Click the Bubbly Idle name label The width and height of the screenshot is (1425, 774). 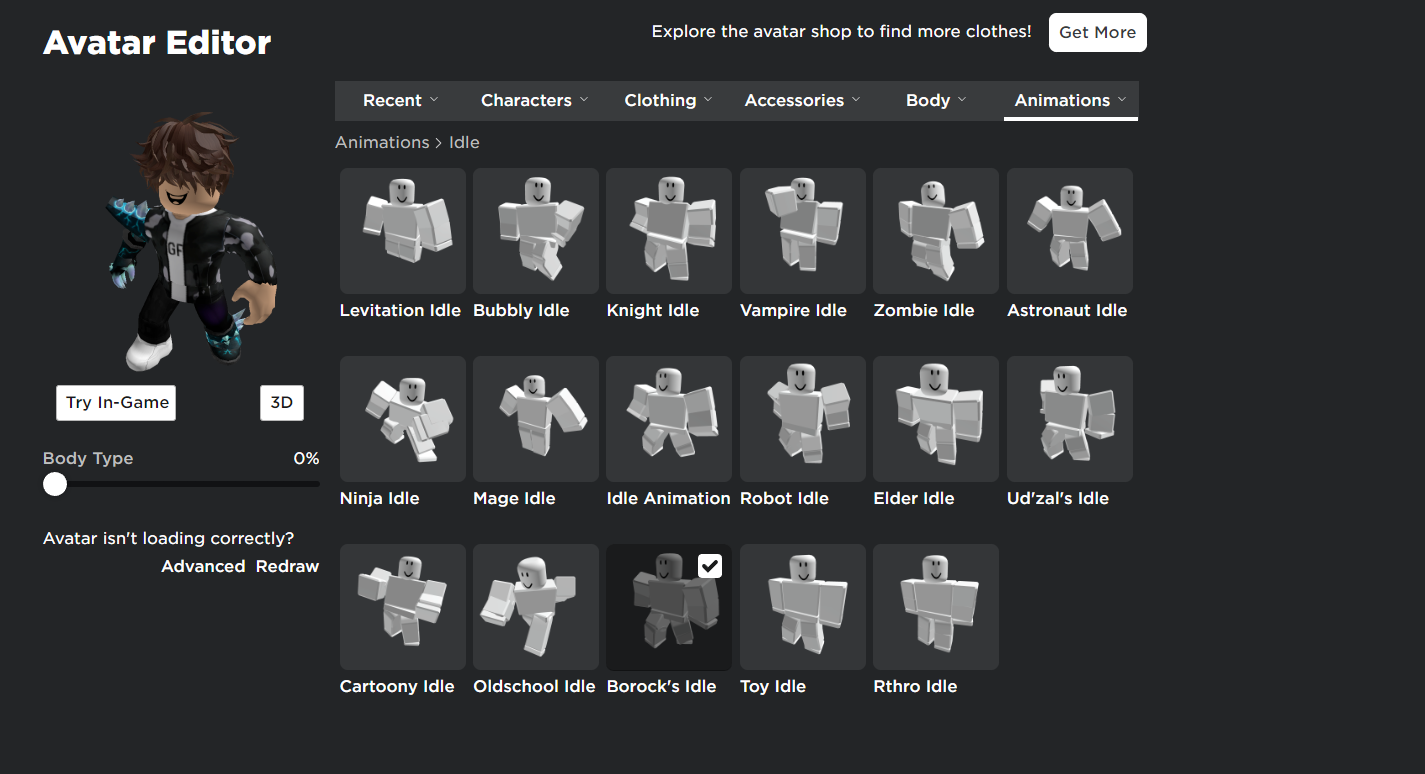point(521,310)
